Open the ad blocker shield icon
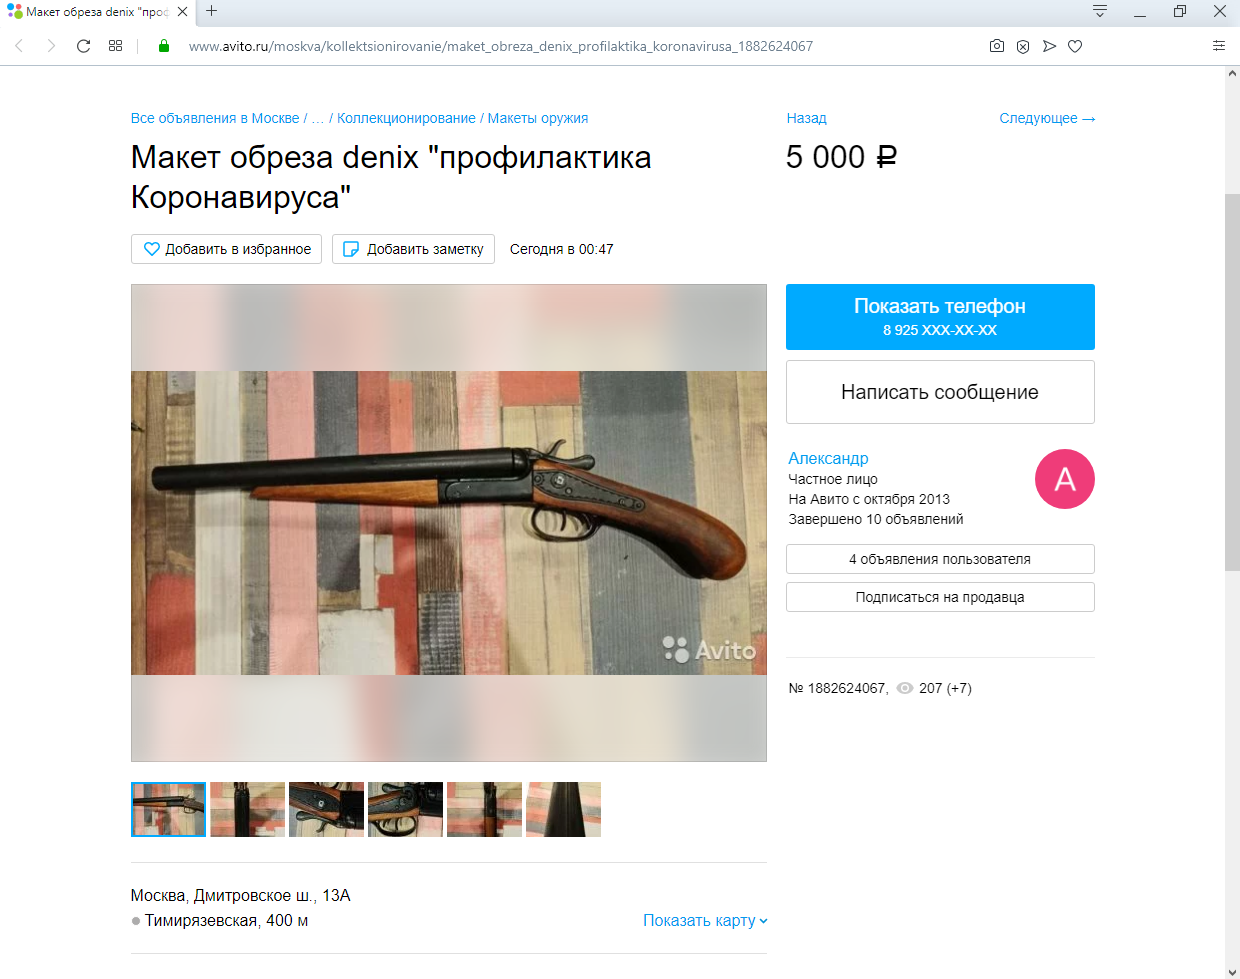The image size is (1240, 979). pyautogui.click(x=1023, y=46)
